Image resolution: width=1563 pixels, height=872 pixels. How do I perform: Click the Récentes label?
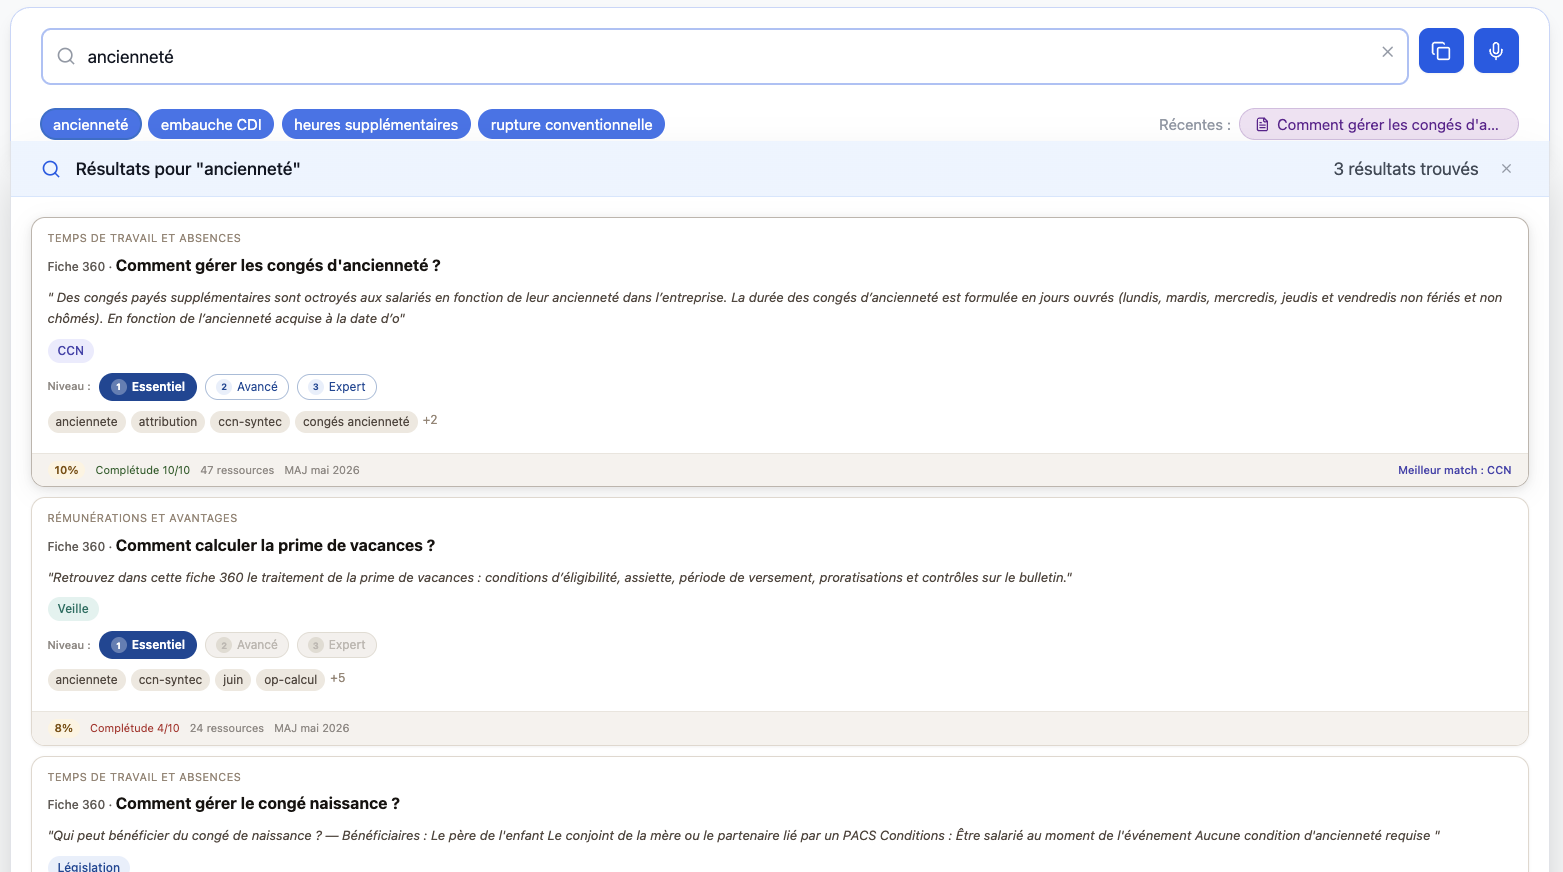[x=1195, y=125]
